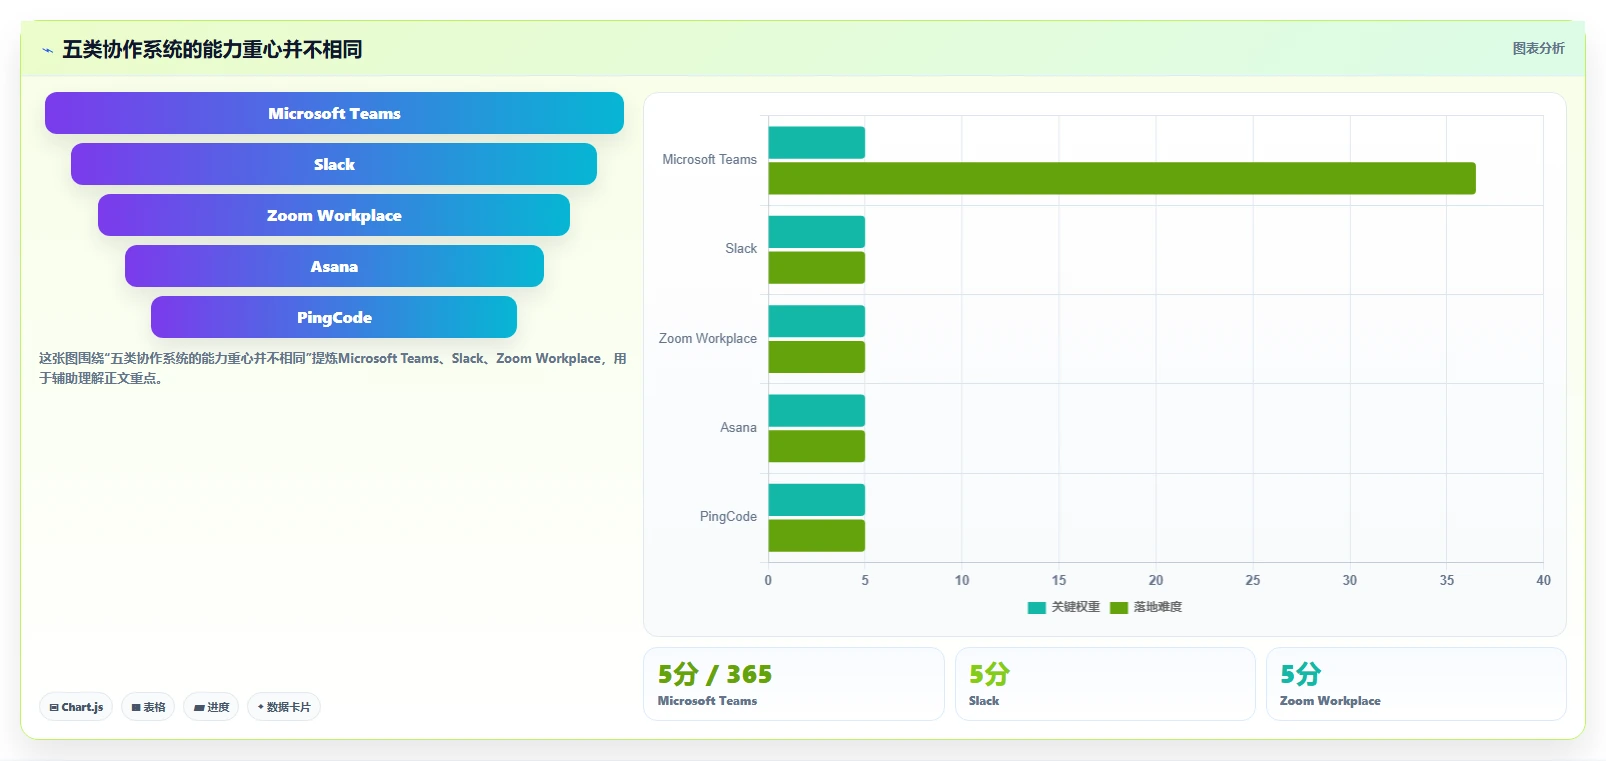This screenshot has height=761, width=1606.
Task: Click the Chart.js tag
Action: (76, 707)
